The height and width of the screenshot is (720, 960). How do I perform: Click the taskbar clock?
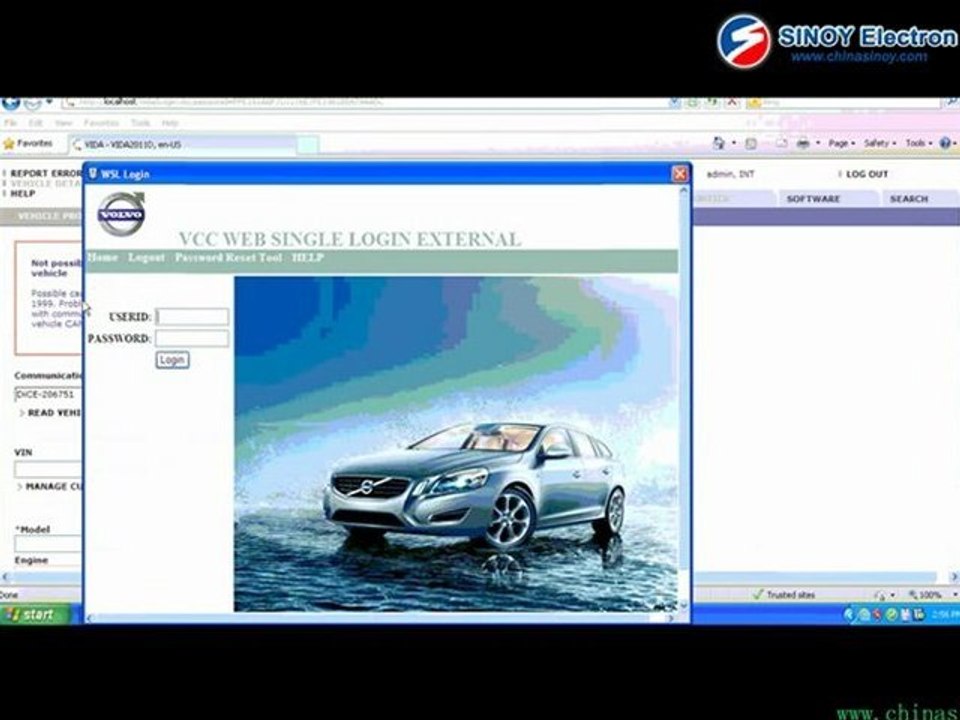pos(945,614)
